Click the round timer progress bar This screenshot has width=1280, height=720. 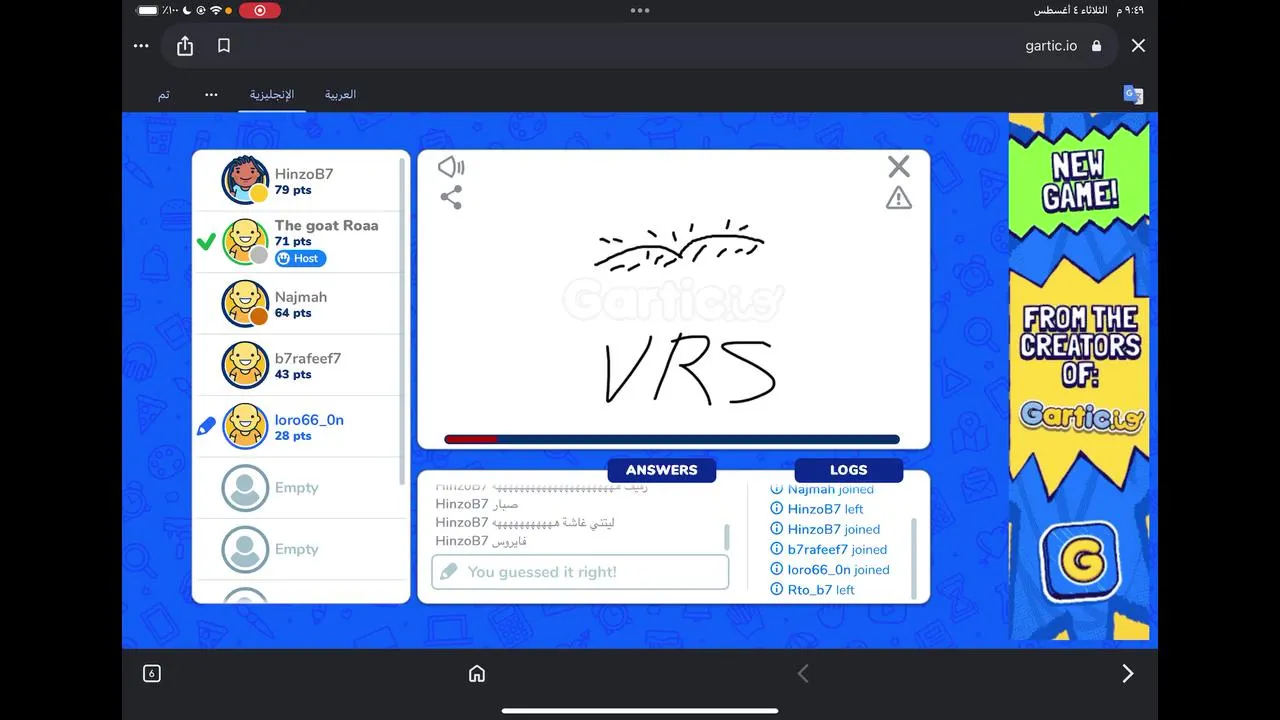672,439
